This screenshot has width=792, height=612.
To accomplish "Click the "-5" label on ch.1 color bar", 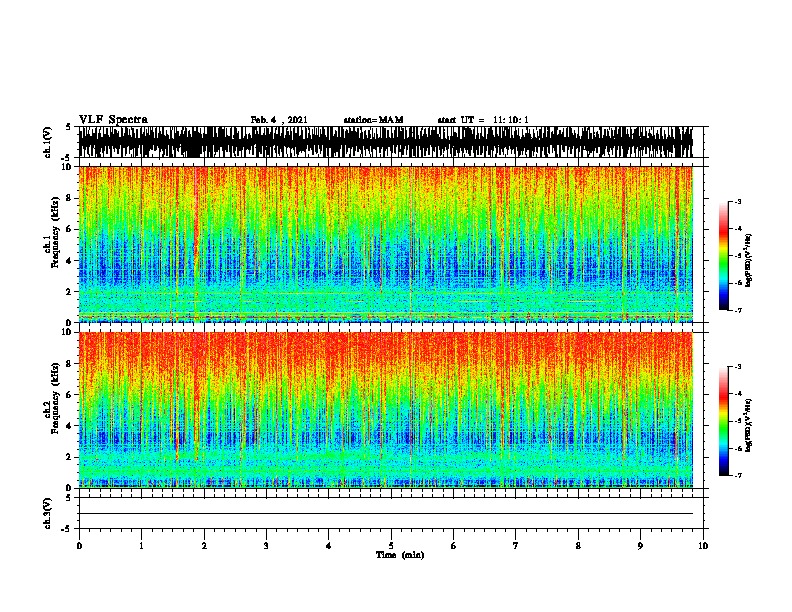I will pos(738,256).
